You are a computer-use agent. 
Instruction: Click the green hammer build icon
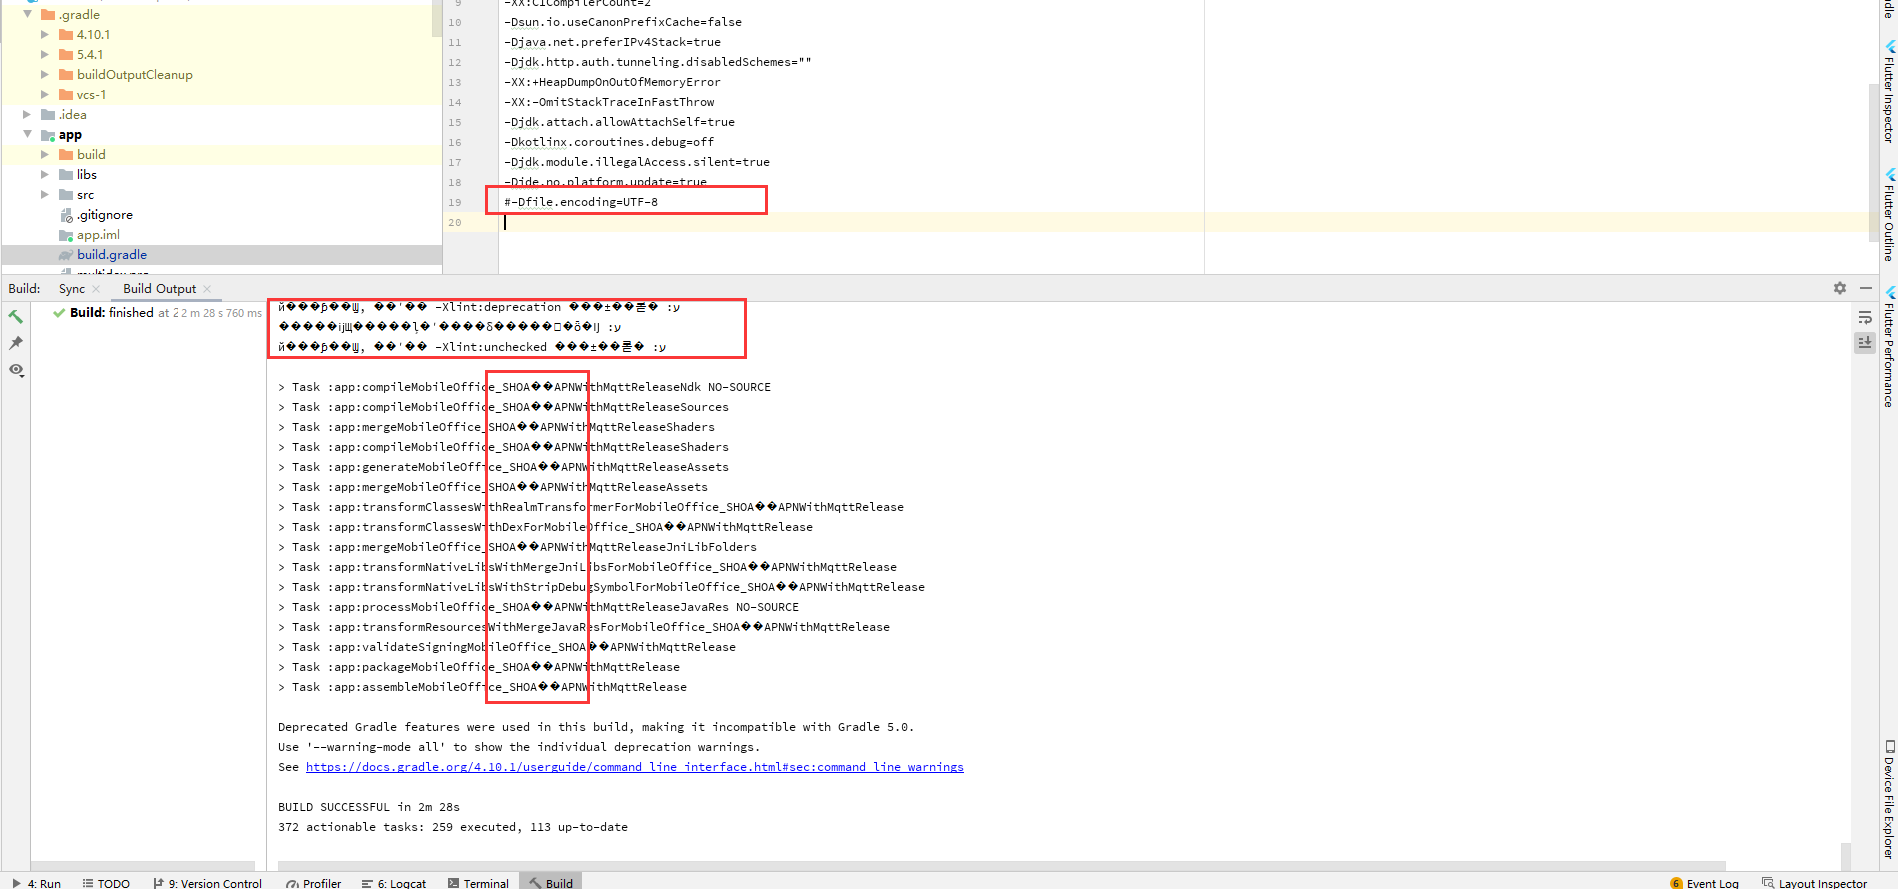click(x=16, y=316)
